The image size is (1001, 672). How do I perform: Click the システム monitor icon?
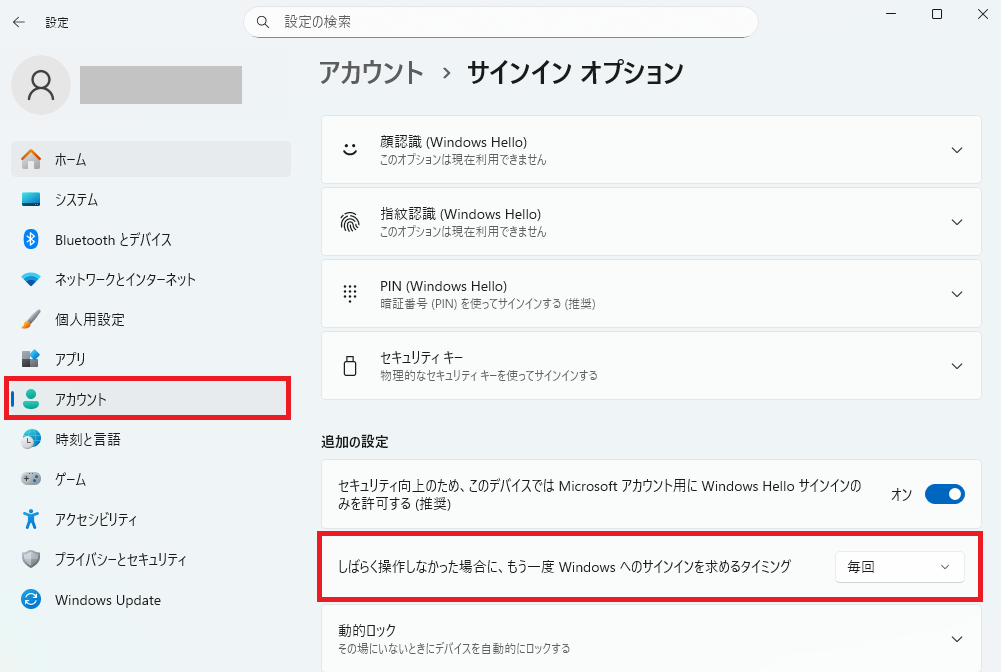pos(31,199)
